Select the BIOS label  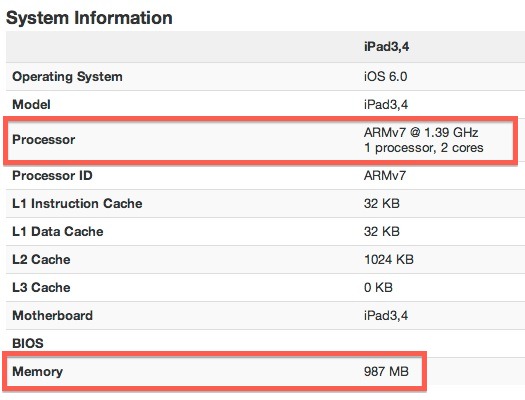(28, 343)
